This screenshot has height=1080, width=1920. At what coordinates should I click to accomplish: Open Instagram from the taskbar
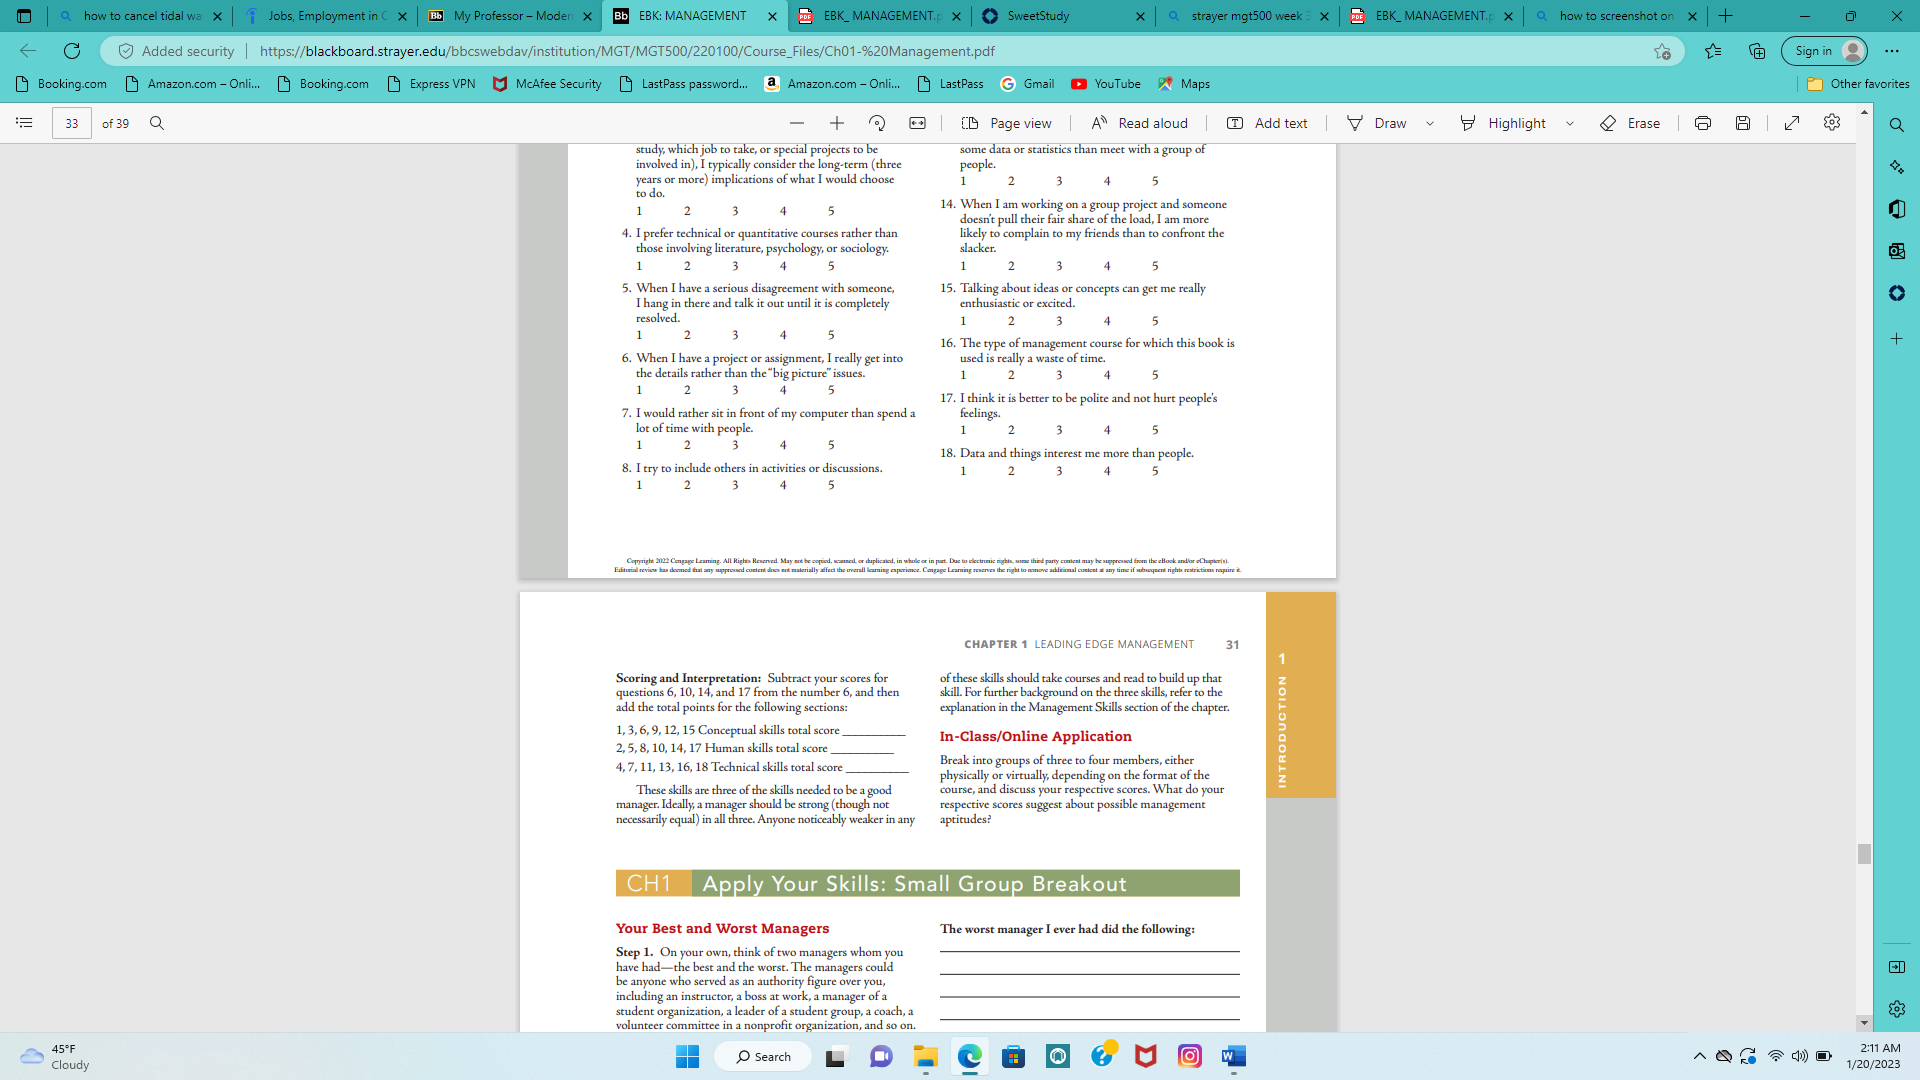click(x=1190, y=1056)
